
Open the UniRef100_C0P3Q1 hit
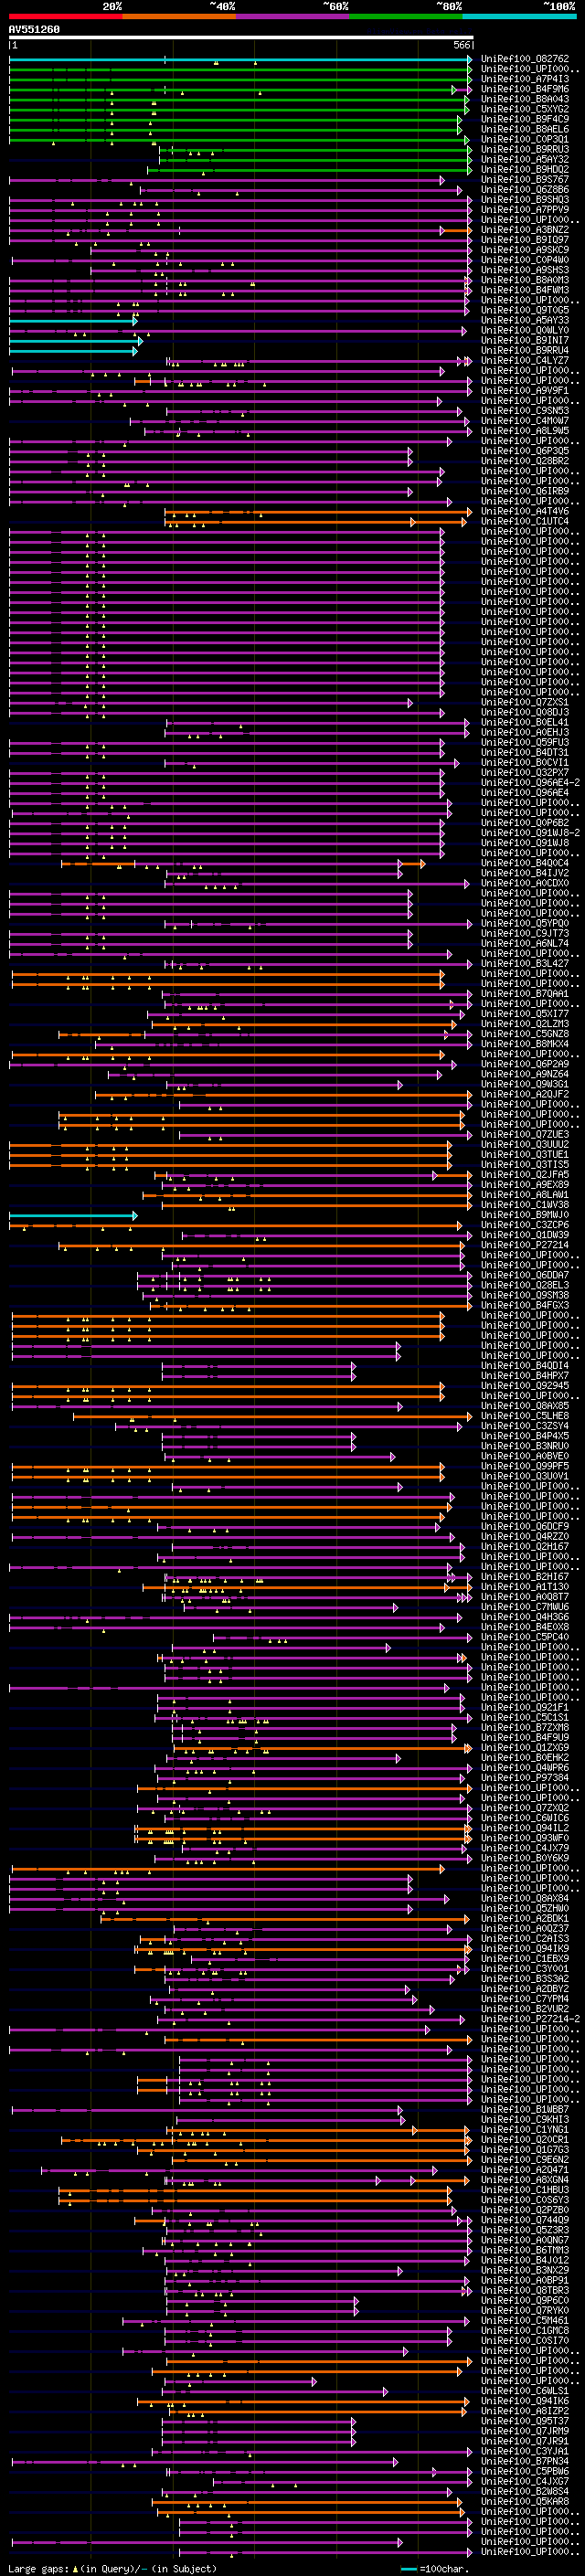click(525, 139)
